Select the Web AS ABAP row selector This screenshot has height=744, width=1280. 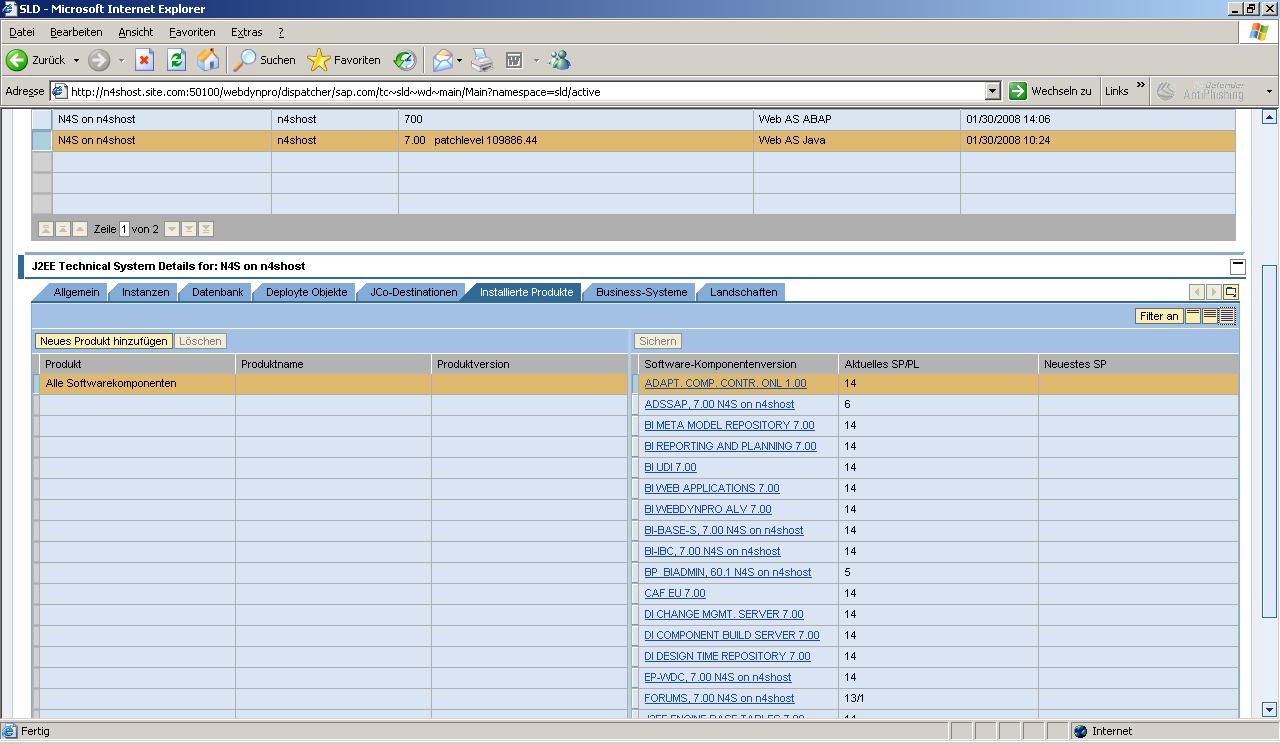[41, 119]
